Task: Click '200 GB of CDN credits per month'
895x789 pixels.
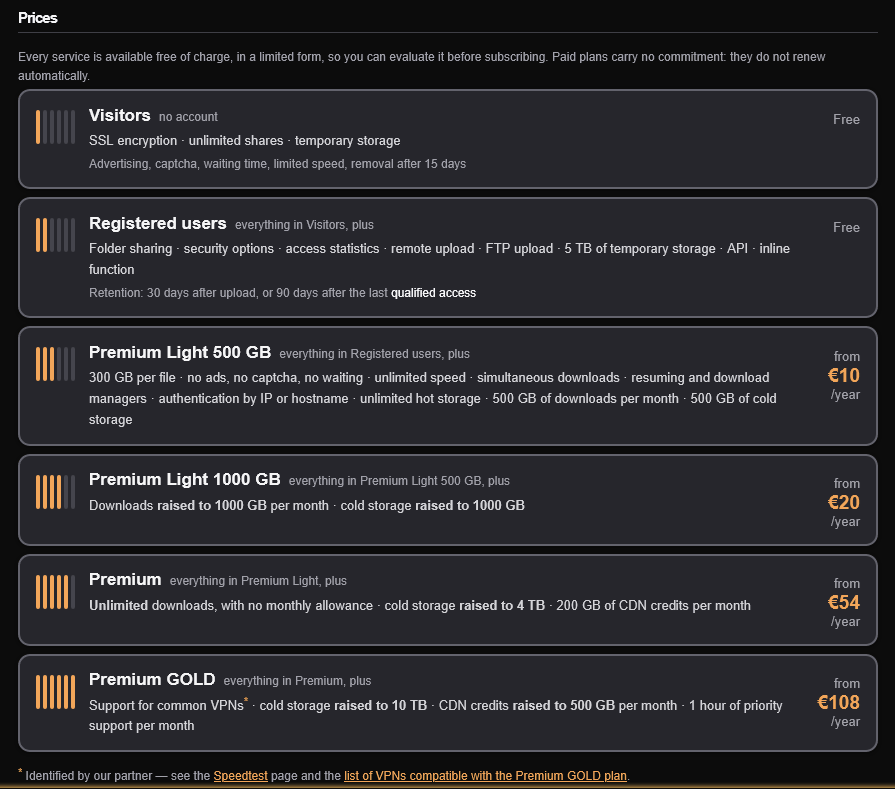Action: (654, 605)
